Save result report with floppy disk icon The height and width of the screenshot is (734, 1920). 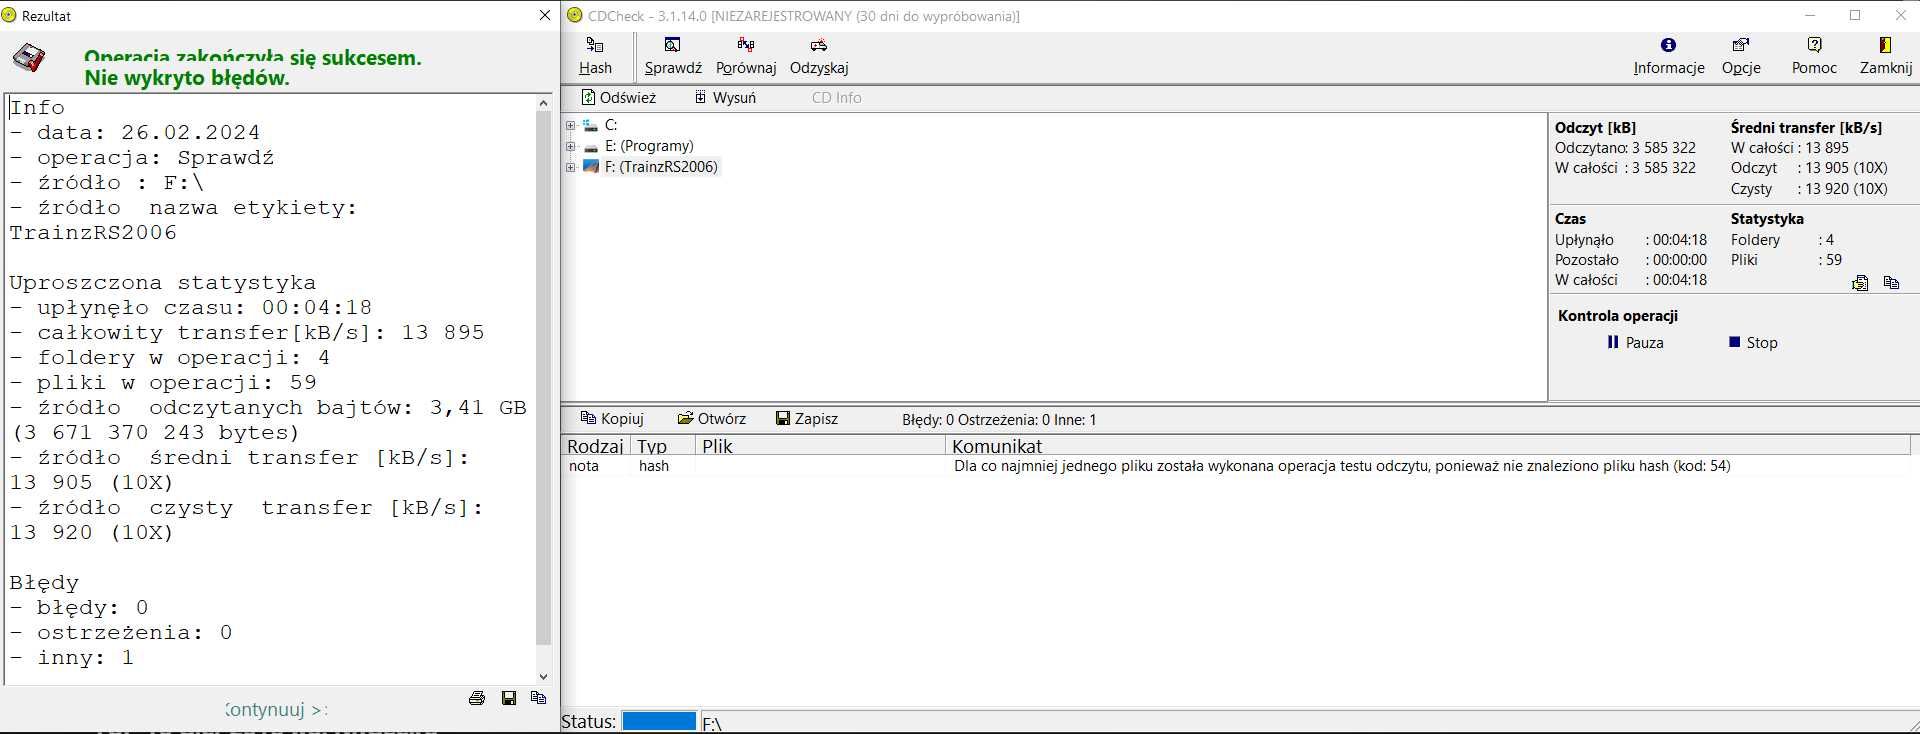(x=509, y=698)
